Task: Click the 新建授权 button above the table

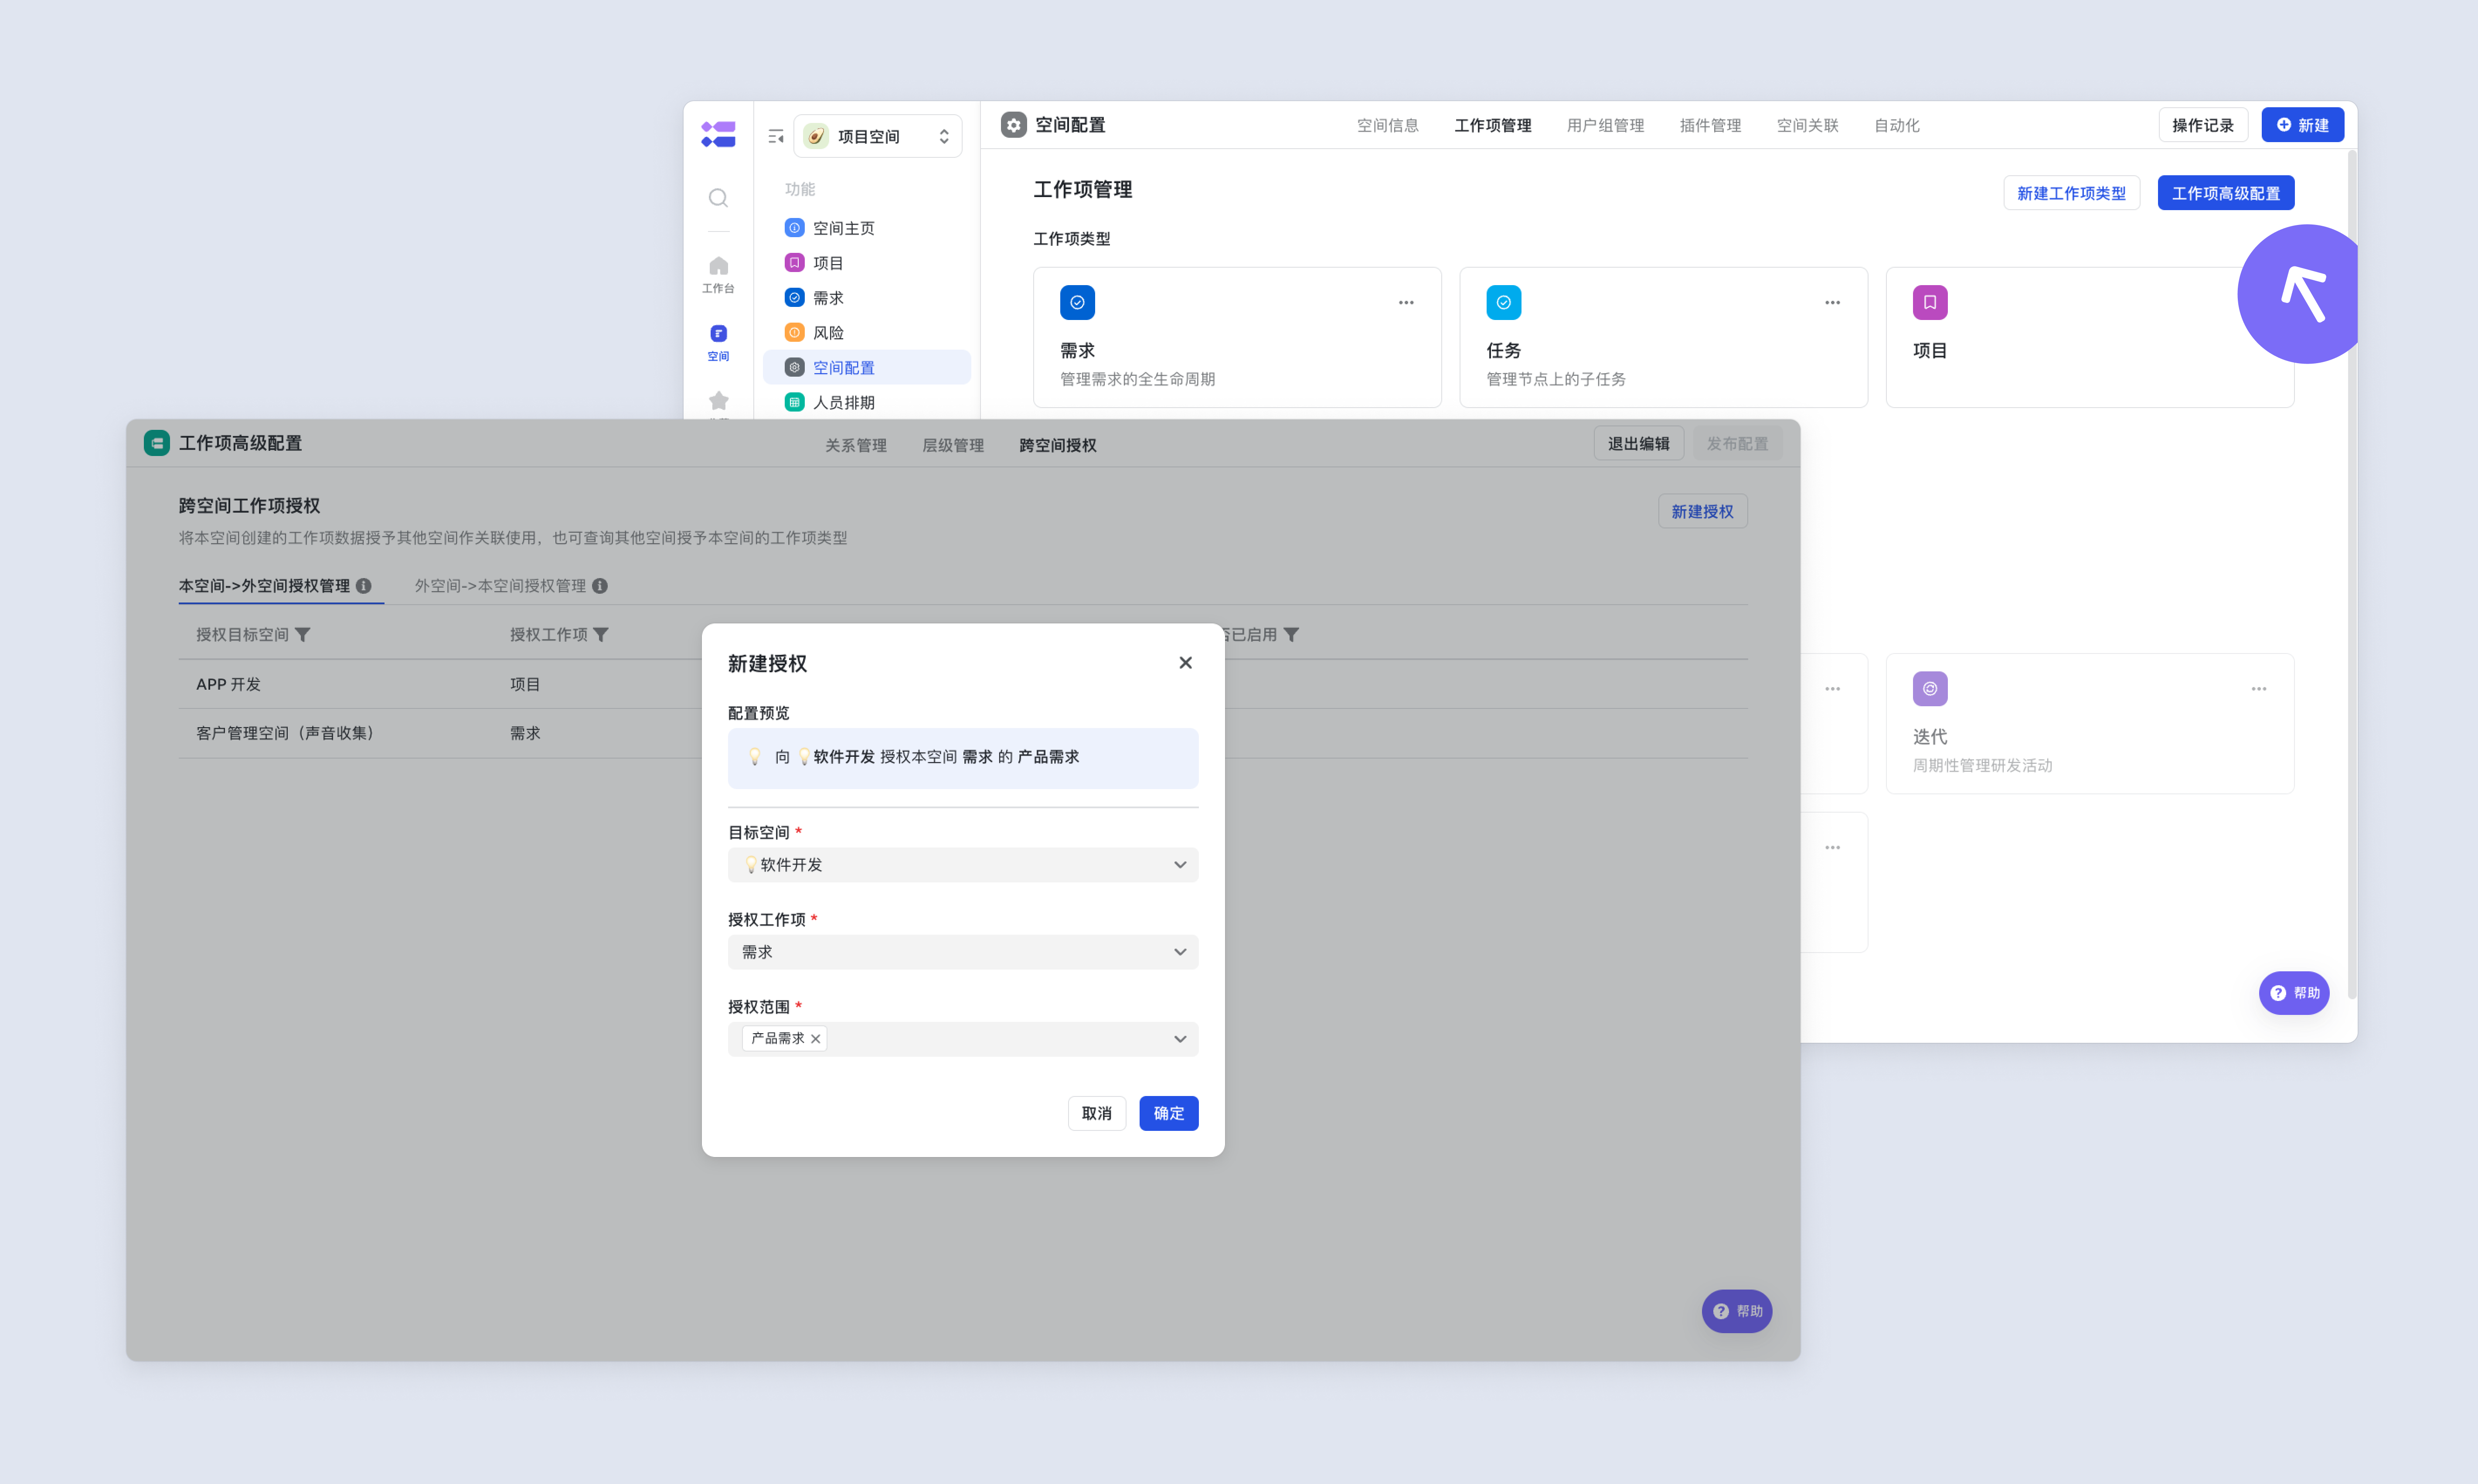Action: click(1702, 512)
